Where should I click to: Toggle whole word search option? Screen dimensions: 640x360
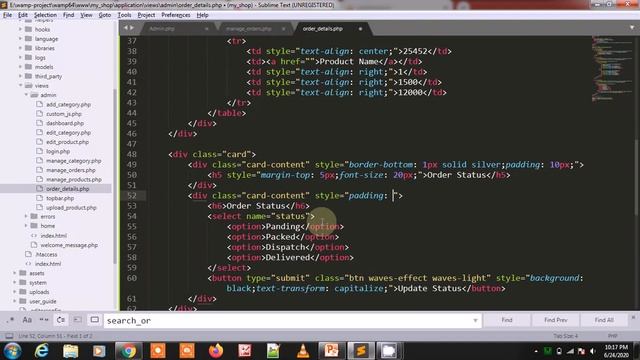pos(44,320)
